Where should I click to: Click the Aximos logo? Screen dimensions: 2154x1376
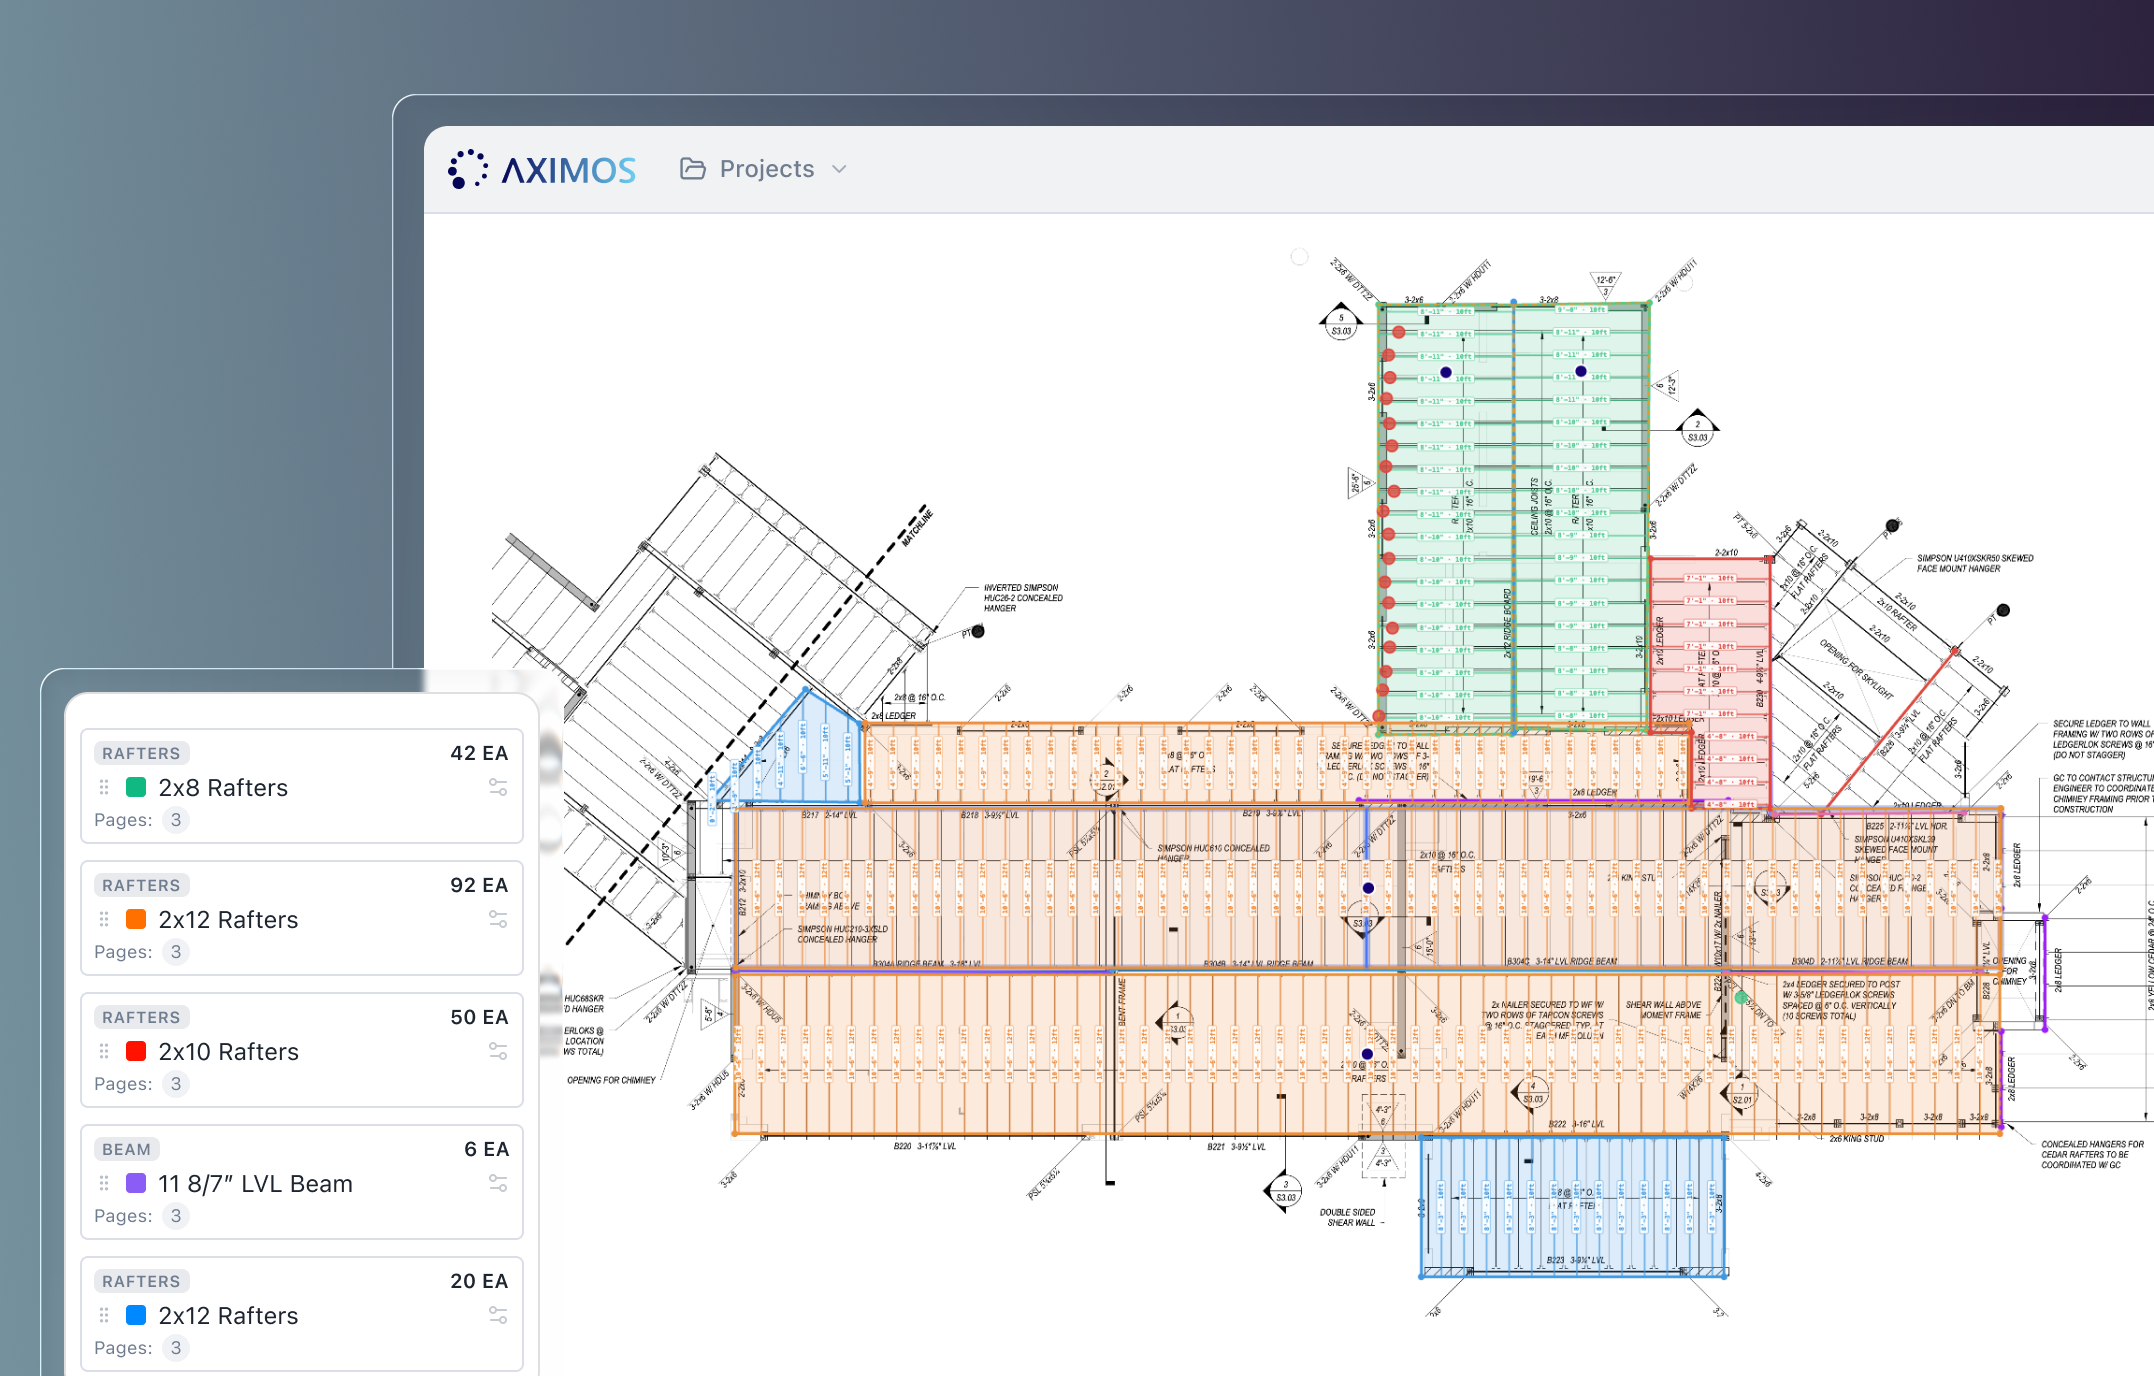pyautogui.click(x=541, y=170)
